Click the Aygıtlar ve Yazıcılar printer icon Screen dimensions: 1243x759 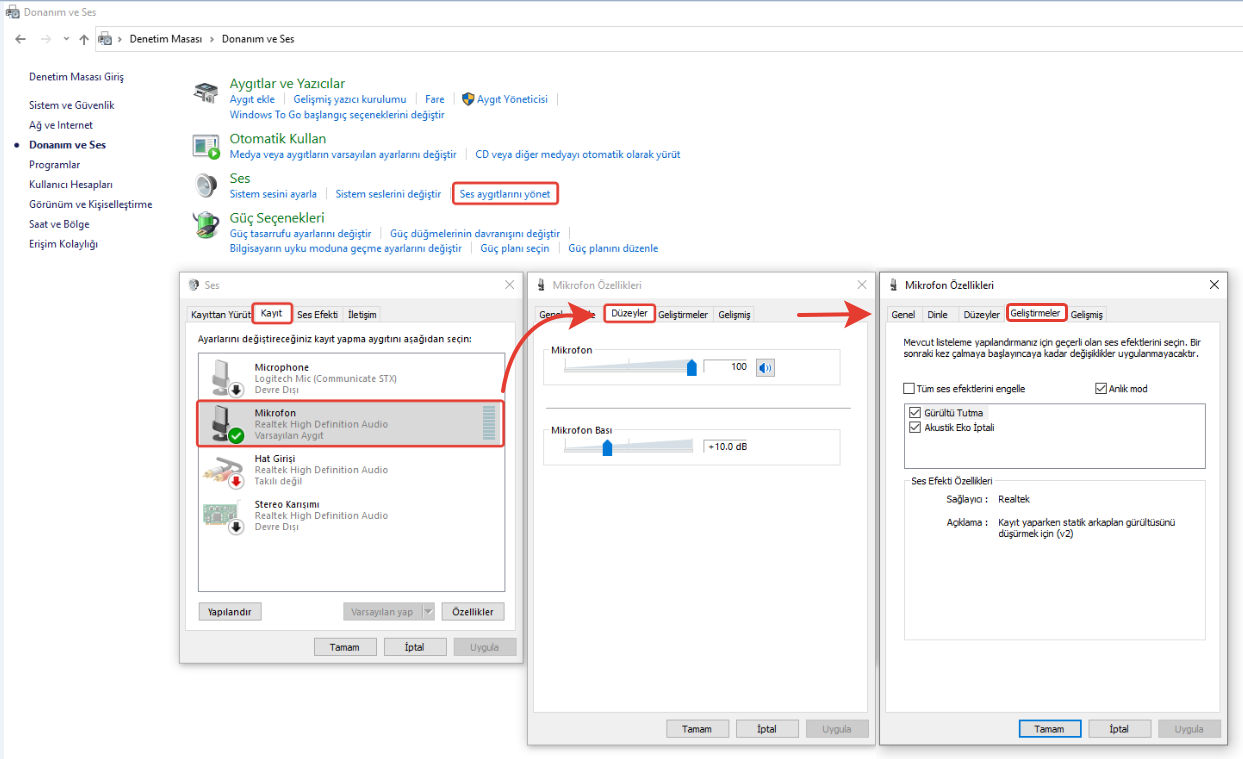coord(205,92)
